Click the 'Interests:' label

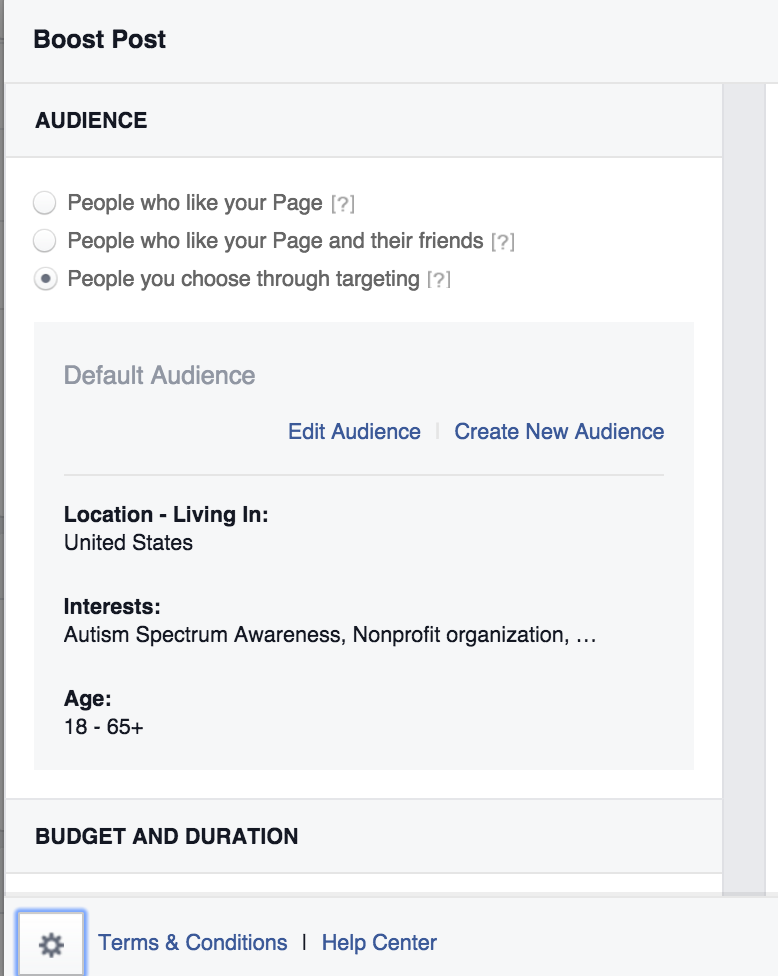[112, 606]
